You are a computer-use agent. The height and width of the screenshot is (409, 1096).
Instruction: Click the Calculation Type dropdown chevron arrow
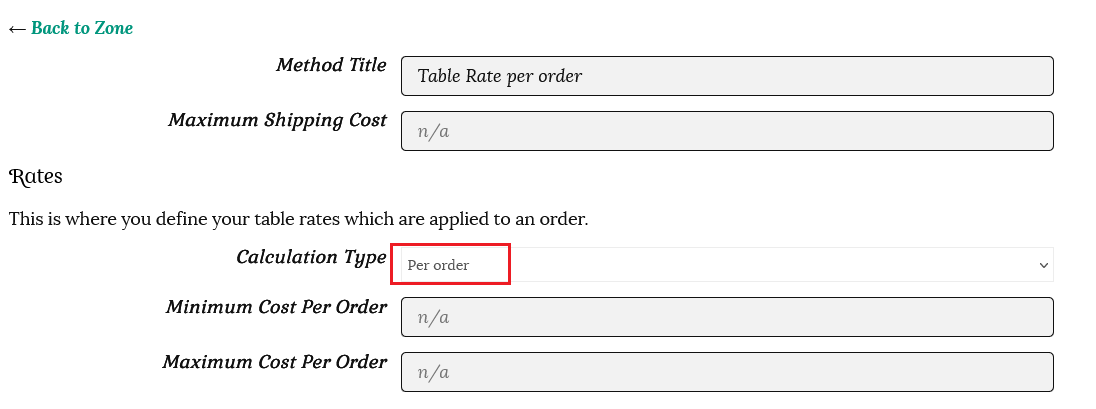pos(1044,265)
